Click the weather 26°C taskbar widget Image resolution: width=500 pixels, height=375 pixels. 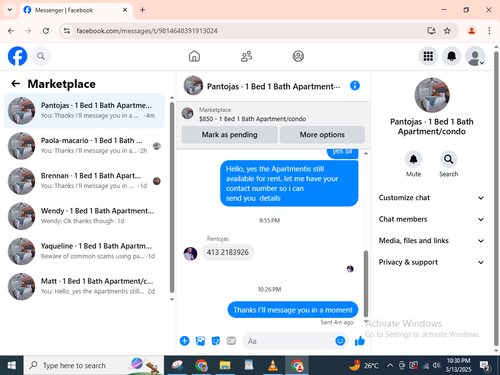pos(364,366)
